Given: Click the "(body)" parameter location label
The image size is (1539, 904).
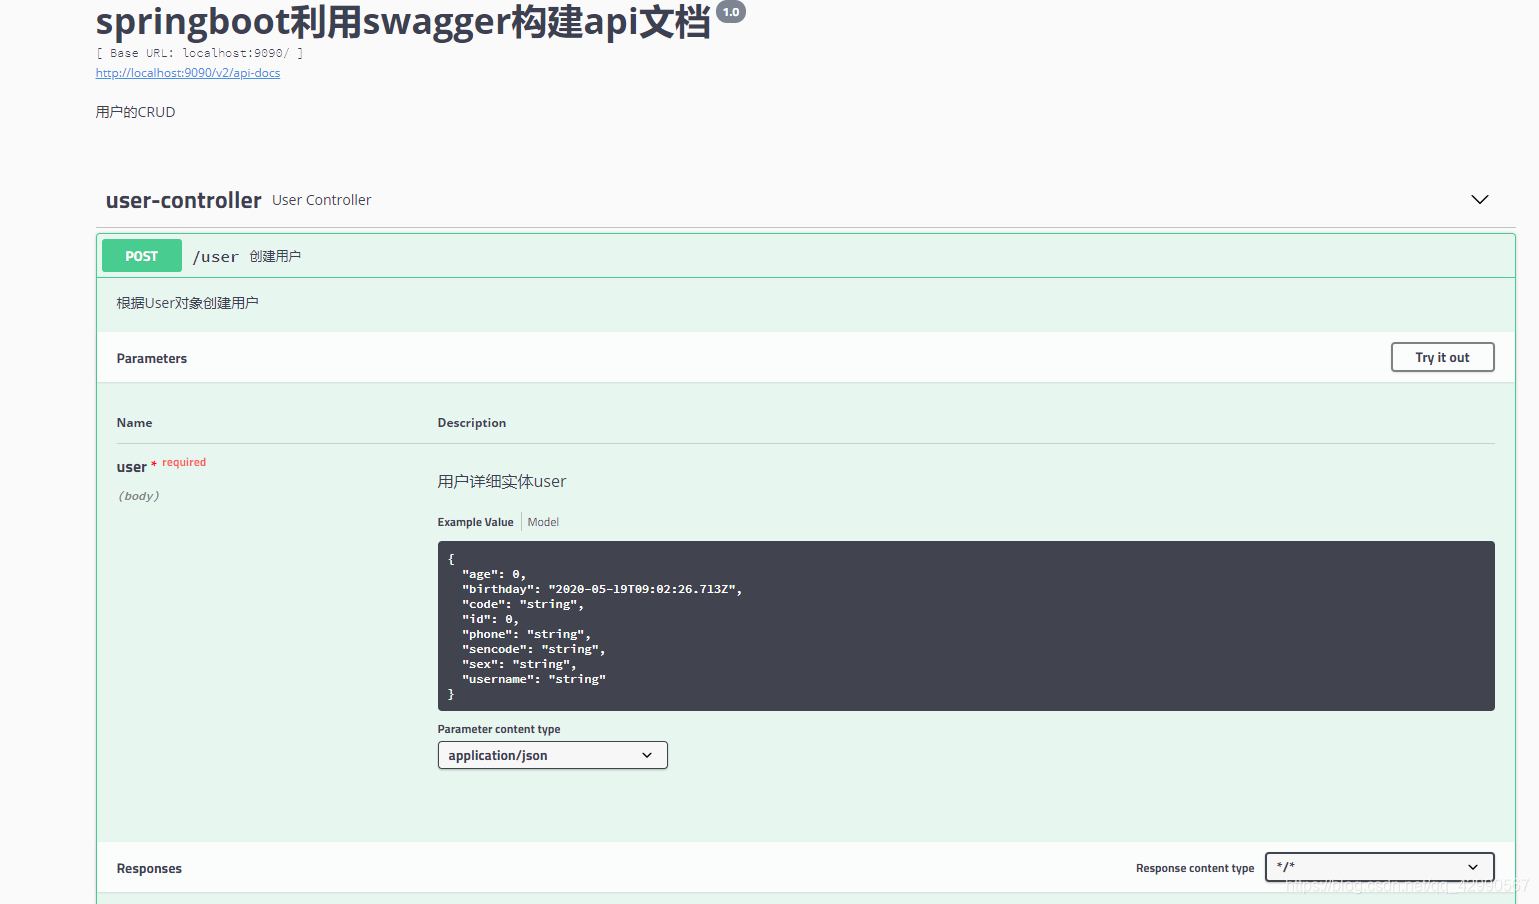Looking at the screenshot, I should (x=139, y=496).
